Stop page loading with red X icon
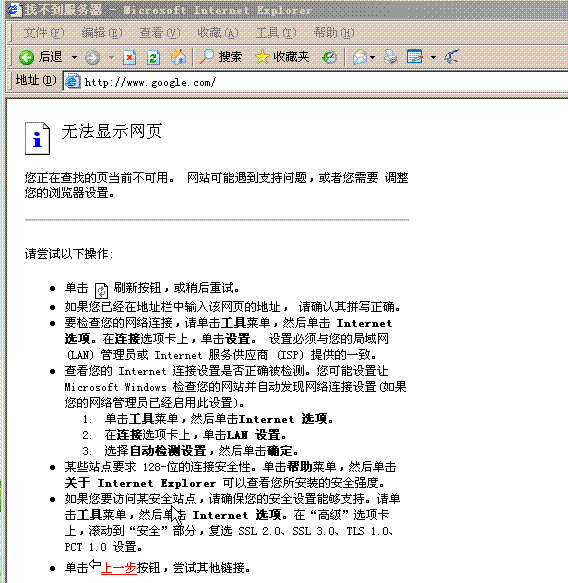The height and width of the screenshot is (583, 568). coord(129,57)
